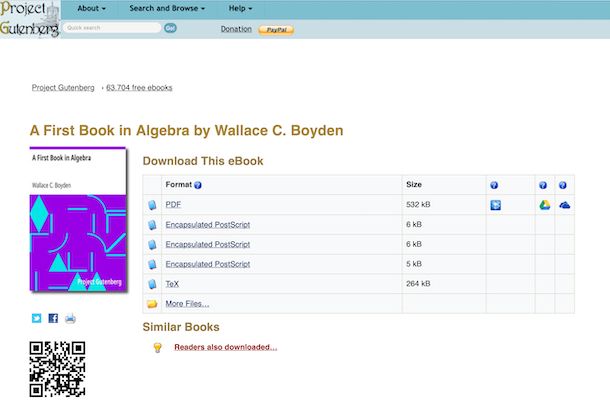Save PDF to OneDrive
The image size is (610, 400).
tap(564, 205)
